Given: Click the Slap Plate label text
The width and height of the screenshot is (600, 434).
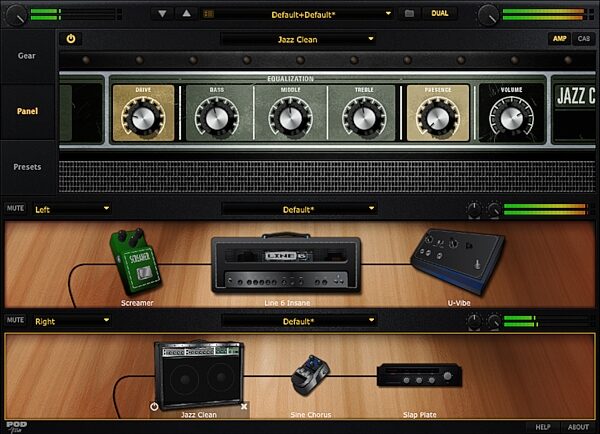Looking at the screenshot, I should pos(419,414).
